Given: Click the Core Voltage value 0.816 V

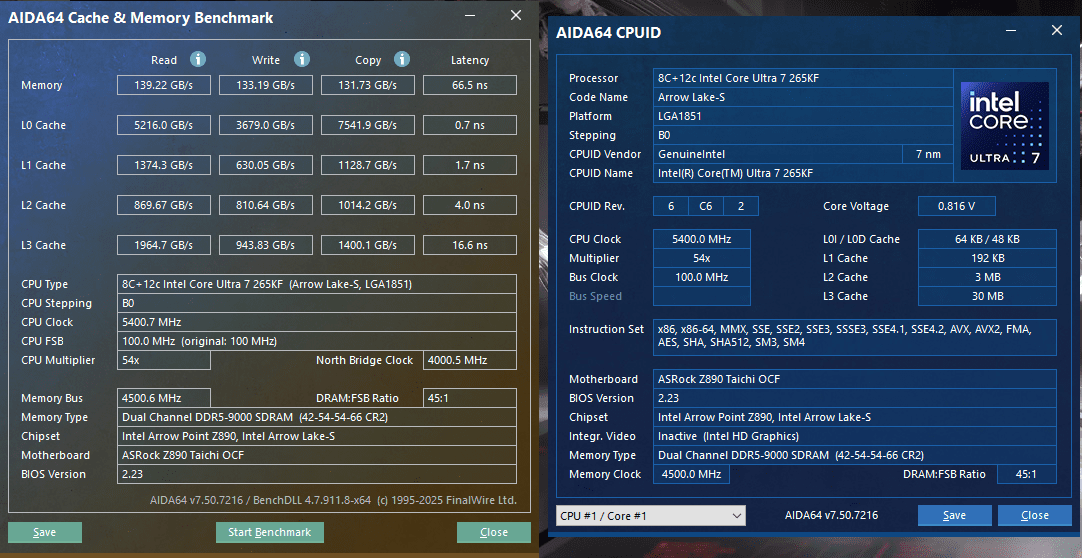Looking at the screenshot, I should tap(956, 206).
